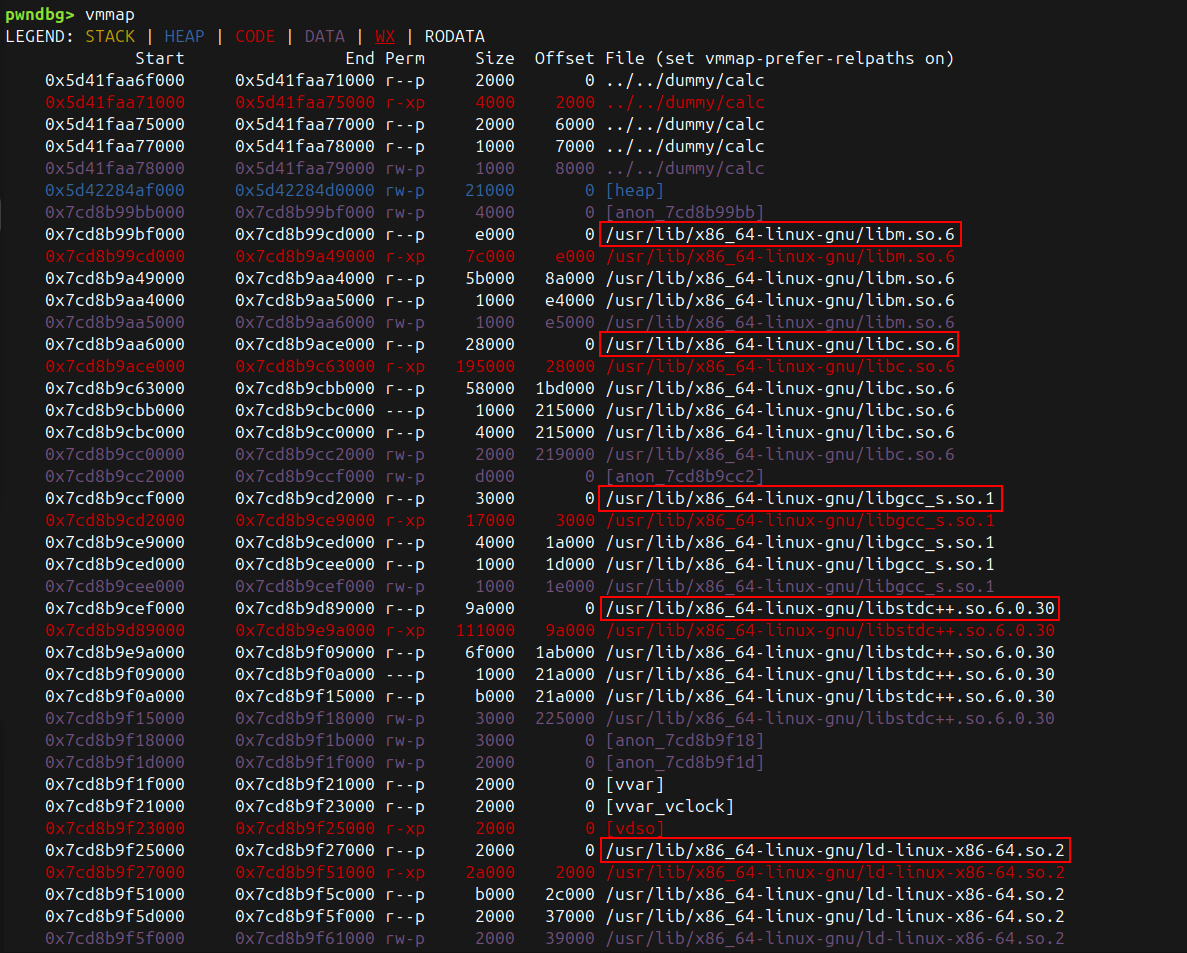The height and width of the screenshot is (953, 1187).
Task: Click the RODATA legend label
Action: click(x=455, y=37)
